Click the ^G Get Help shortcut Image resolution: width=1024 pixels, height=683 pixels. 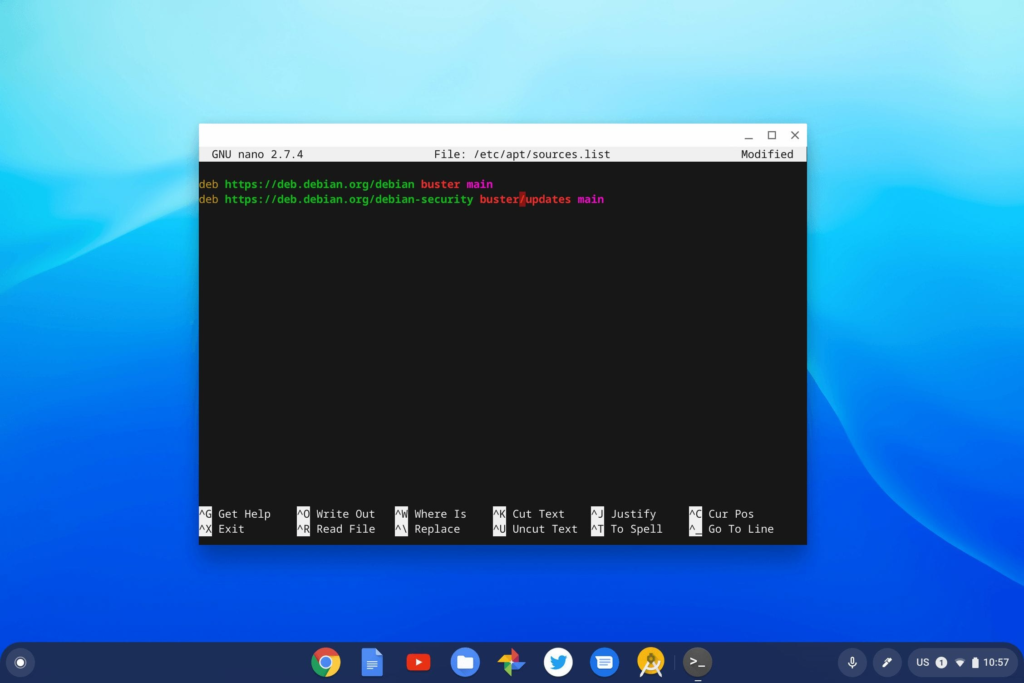click(x=234, y=513)
